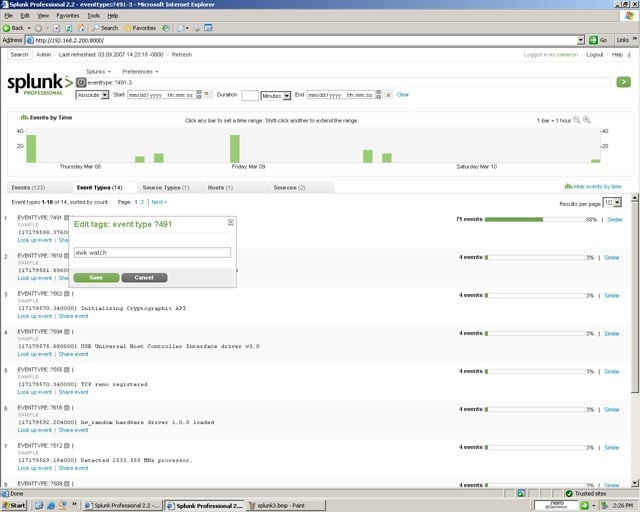The image size is (640, 512).
Task: Click the tags text field containing ewk watch
Action: [152, 252]
